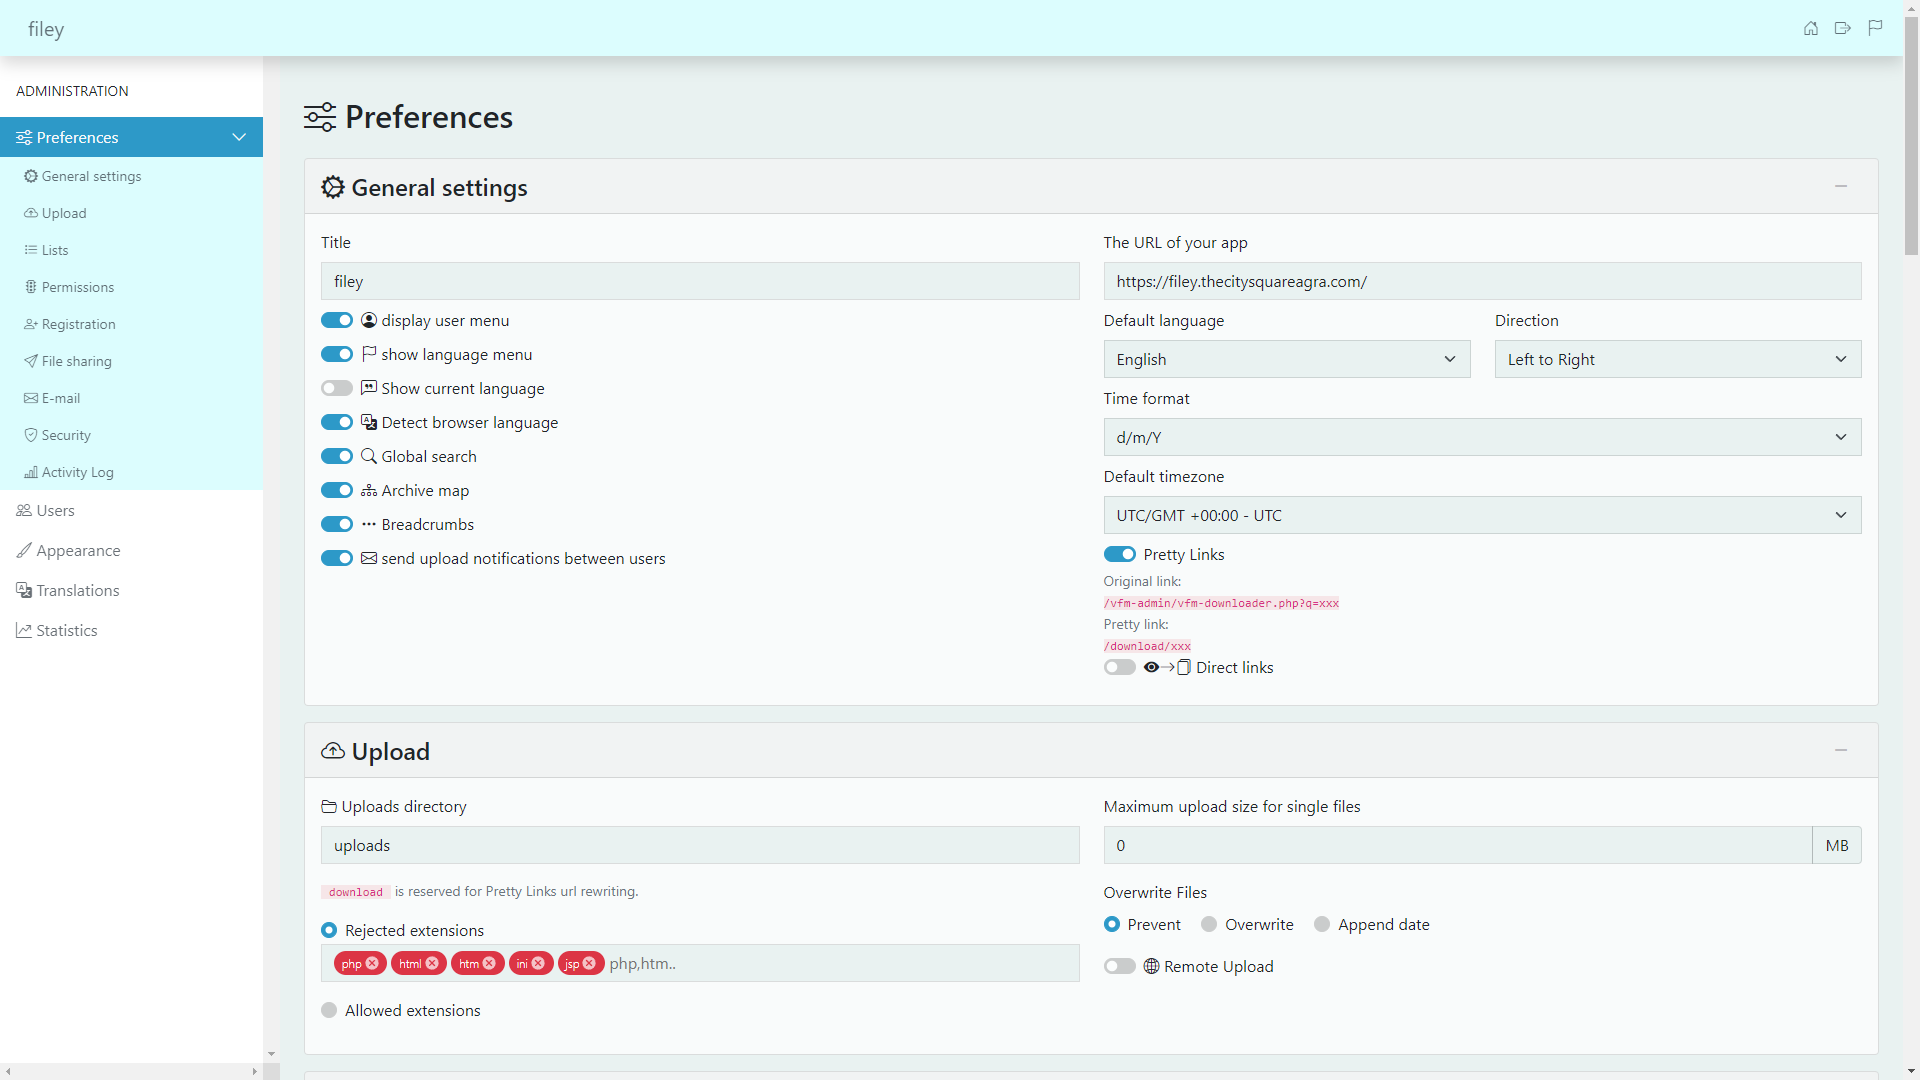The height and width of the screenshot is (1080, 1920).
Task: Open the Default language dropdown
Action: [x=1286, y=359]
